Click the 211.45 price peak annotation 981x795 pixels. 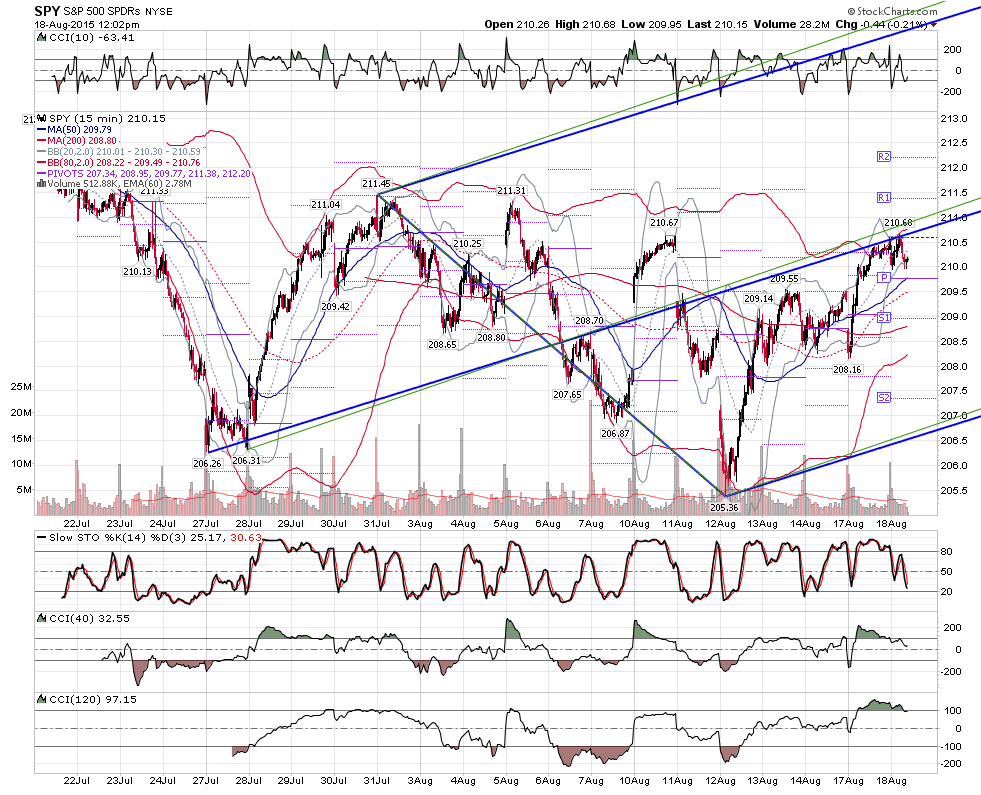click(x=376, y=184)
